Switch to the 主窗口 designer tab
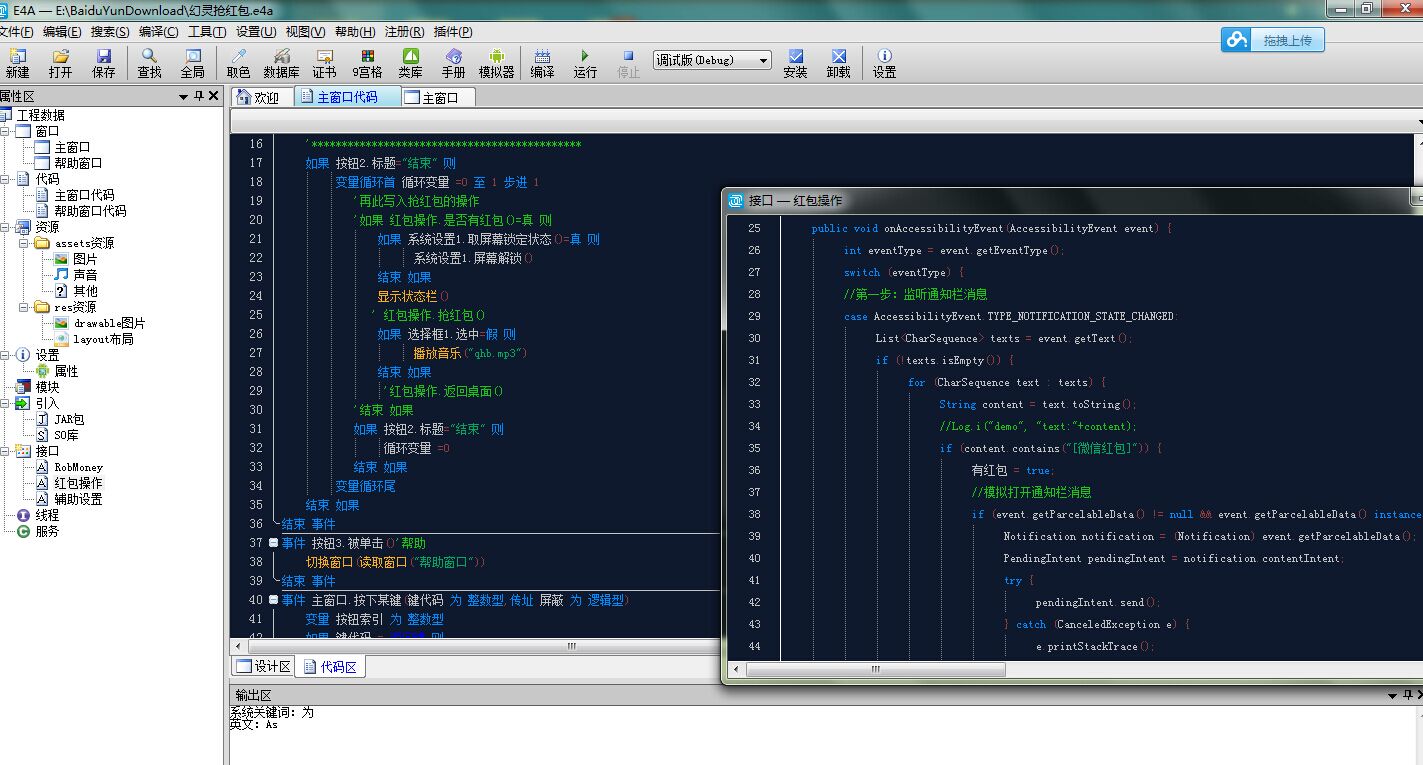The height and width of the screenshot is (765, 1423). click(438, 97)
